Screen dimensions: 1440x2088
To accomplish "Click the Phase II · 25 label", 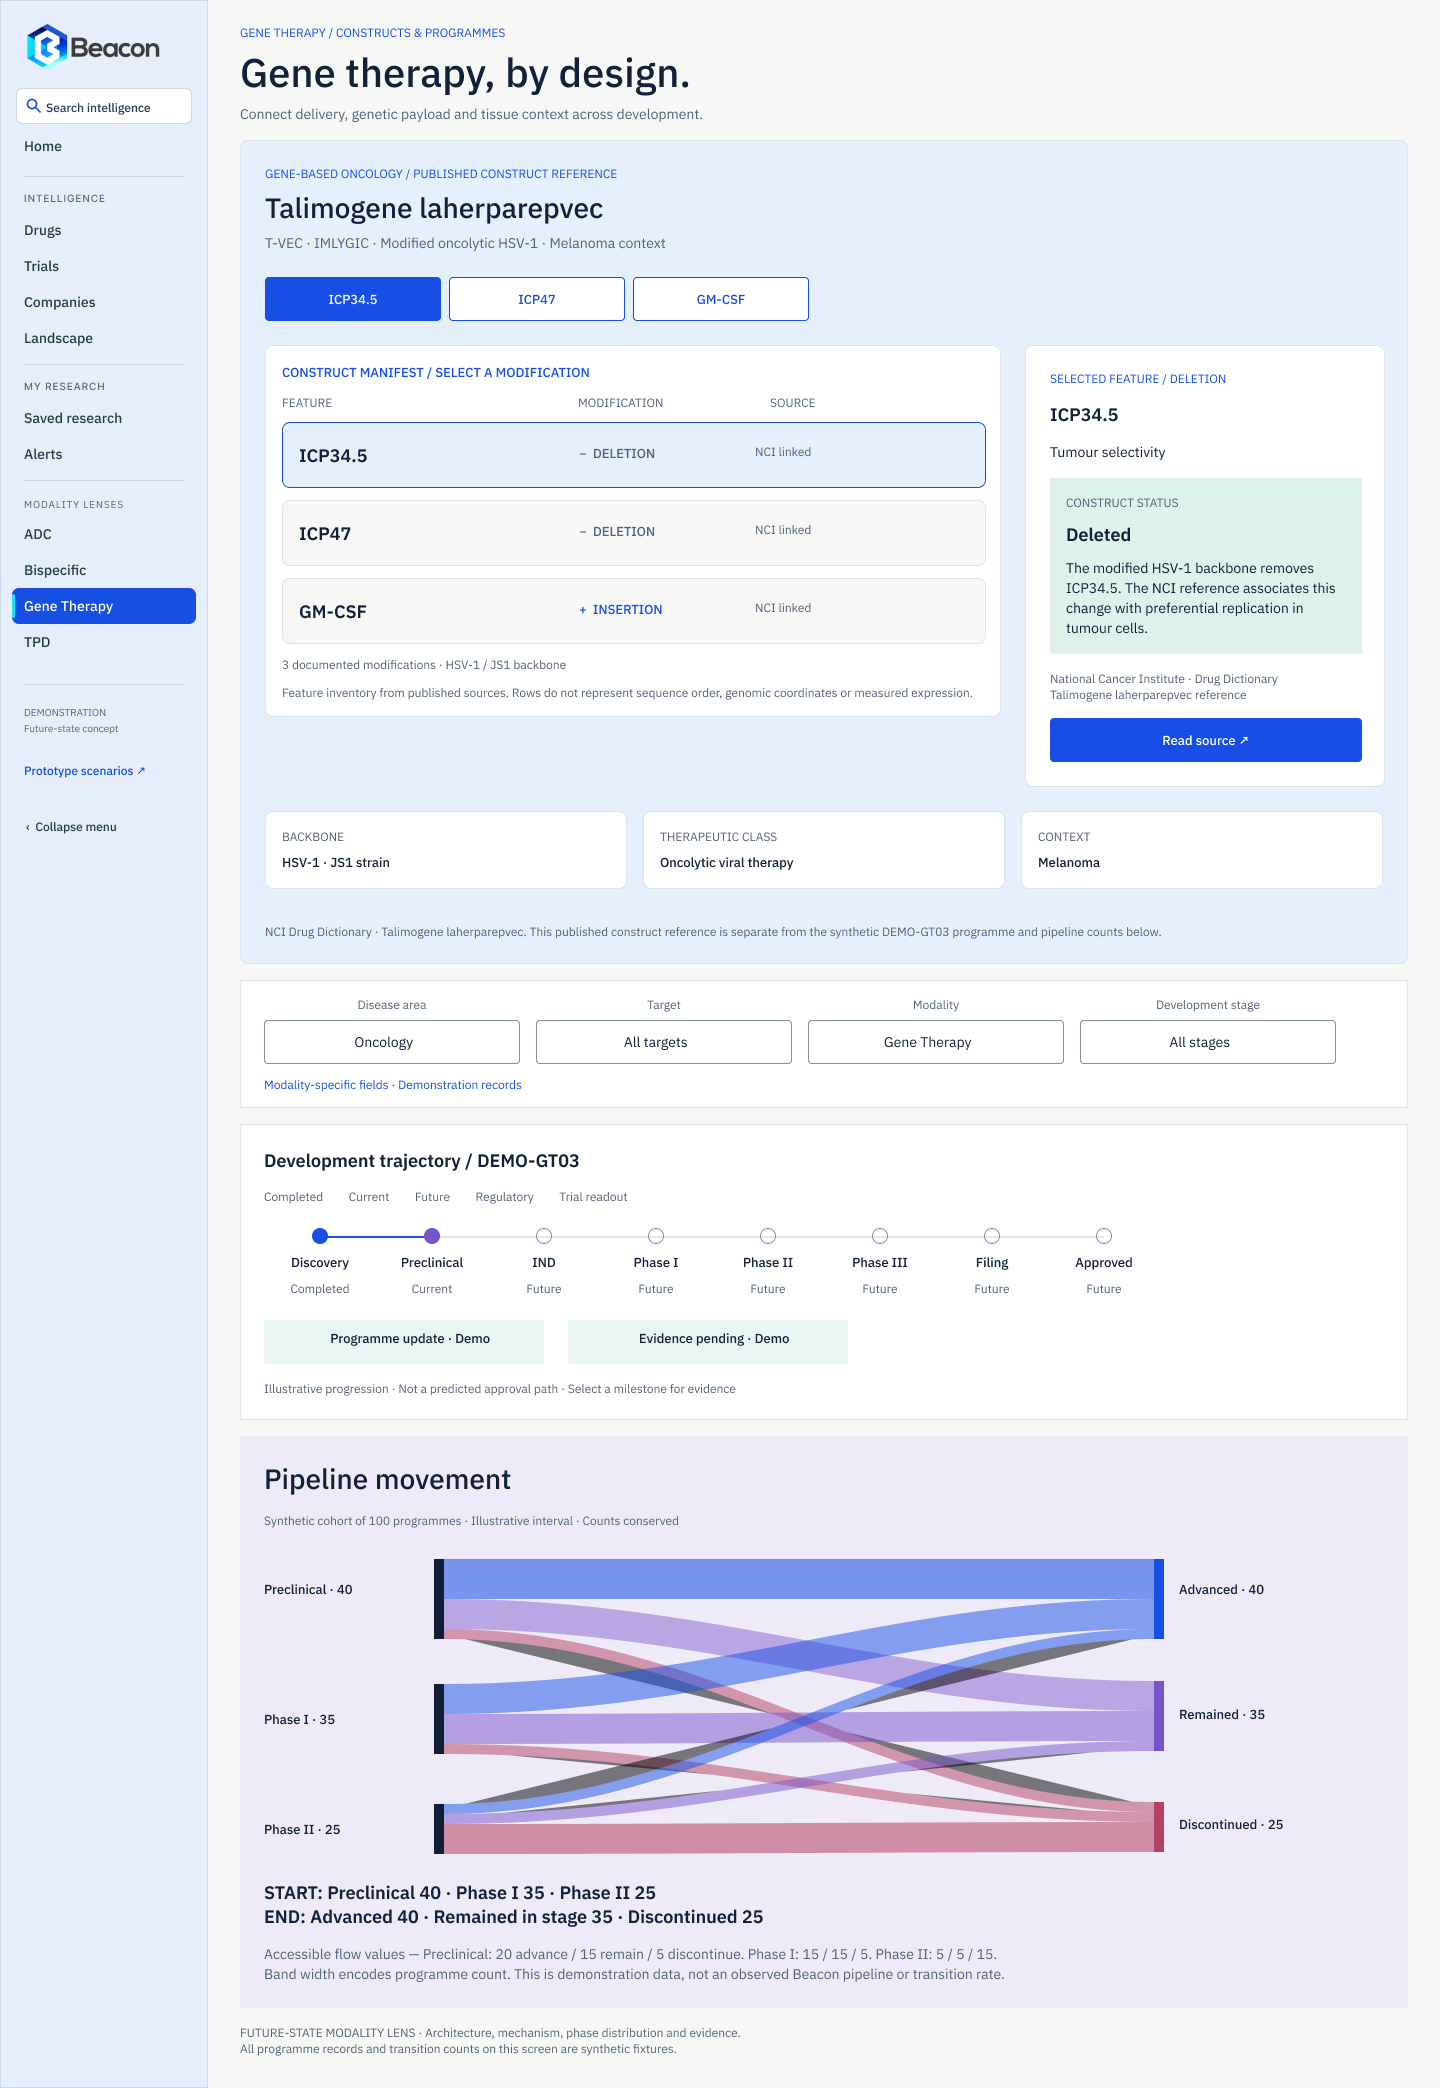I will (302, 1829).
